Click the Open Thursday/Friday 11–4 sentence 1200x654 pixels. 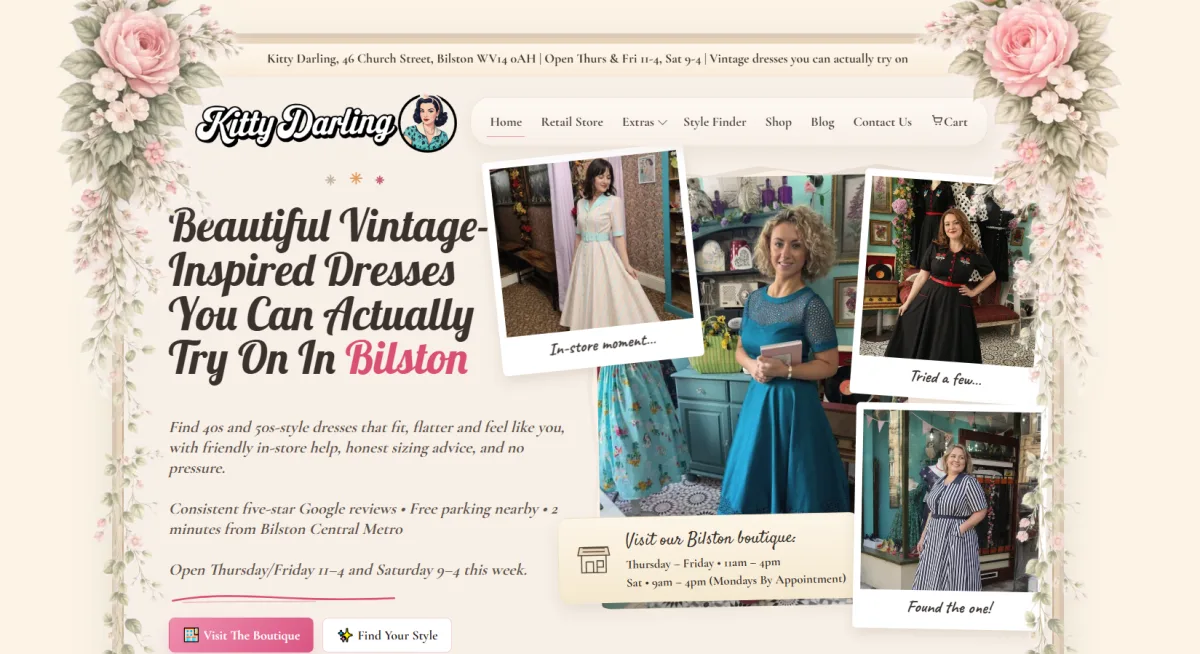tap(348, 569)
